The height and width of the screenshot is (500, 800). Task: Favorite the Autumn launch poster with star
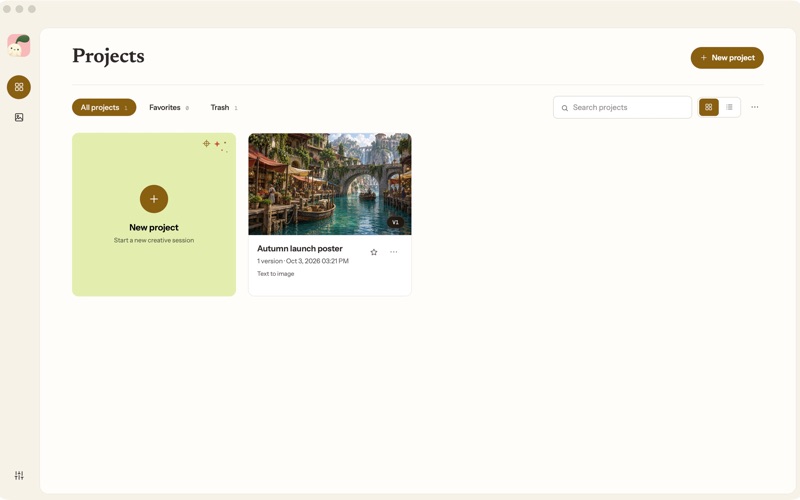[374, 252]
